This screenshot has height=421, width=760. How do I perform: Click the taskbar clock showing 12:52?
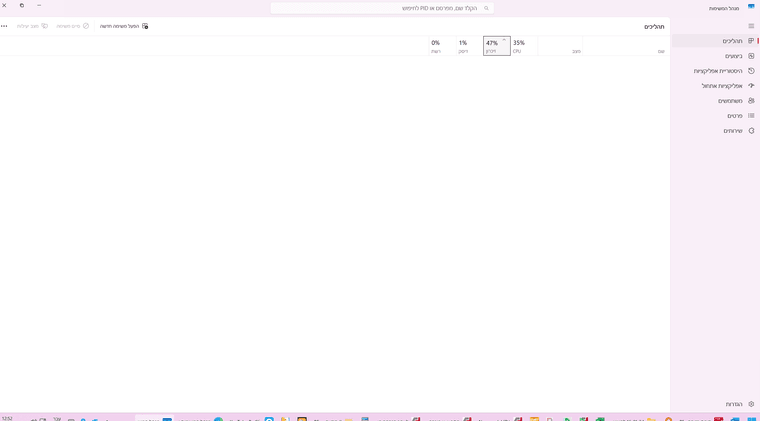[7, 418]
